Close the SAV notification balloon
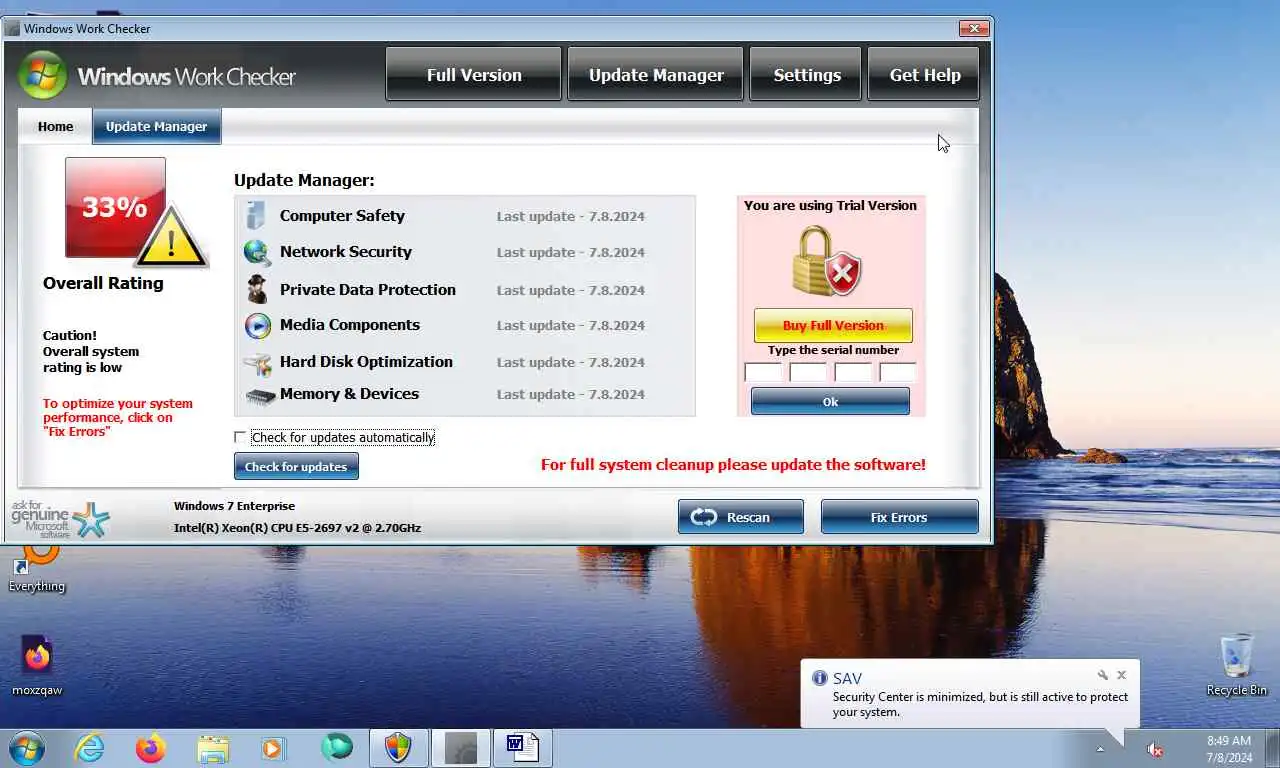The height and width of the screenshot is (768, 1280). [x=1122, y=675]
